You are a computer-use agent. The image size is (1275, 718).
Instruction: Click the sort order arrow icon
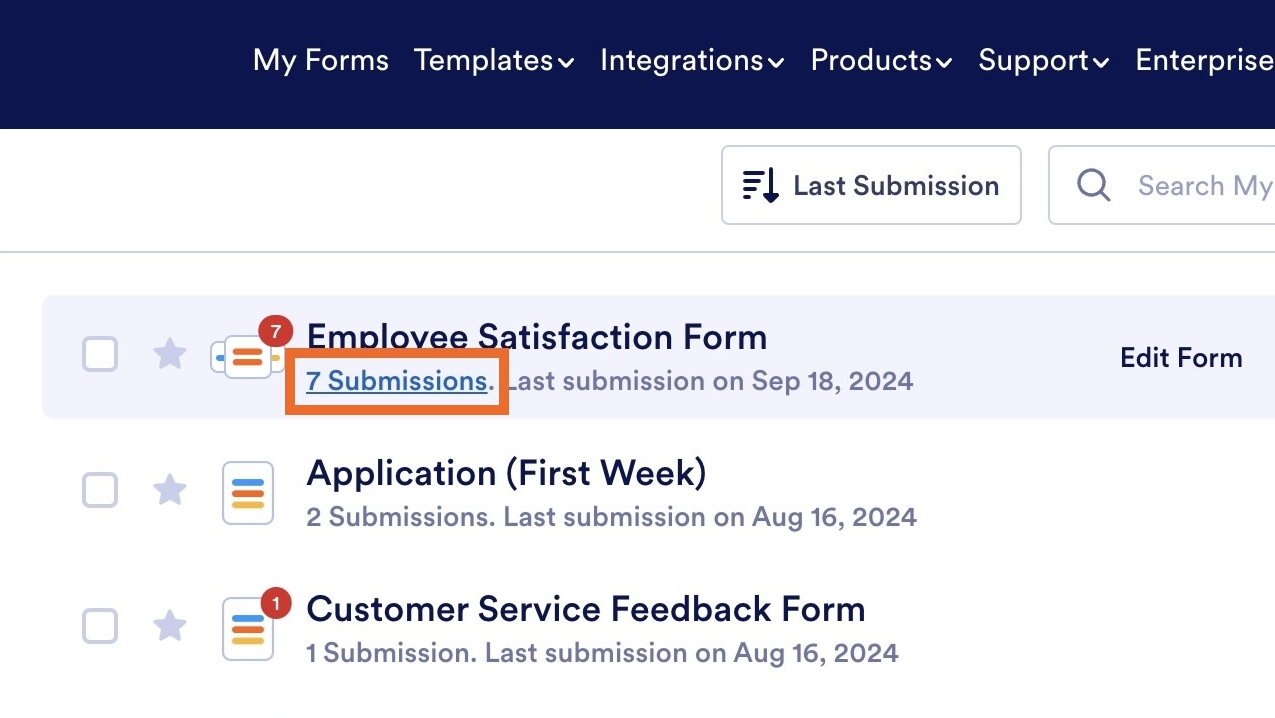point(760,185)
